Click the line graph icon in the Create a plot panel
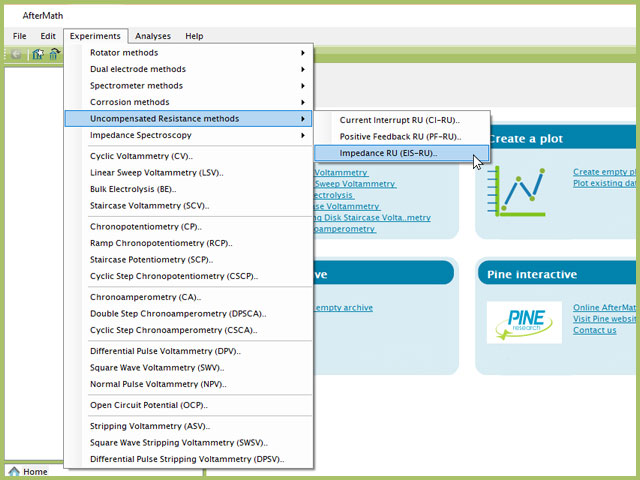Viewport: 640px width, 480px height. point(516,191)
